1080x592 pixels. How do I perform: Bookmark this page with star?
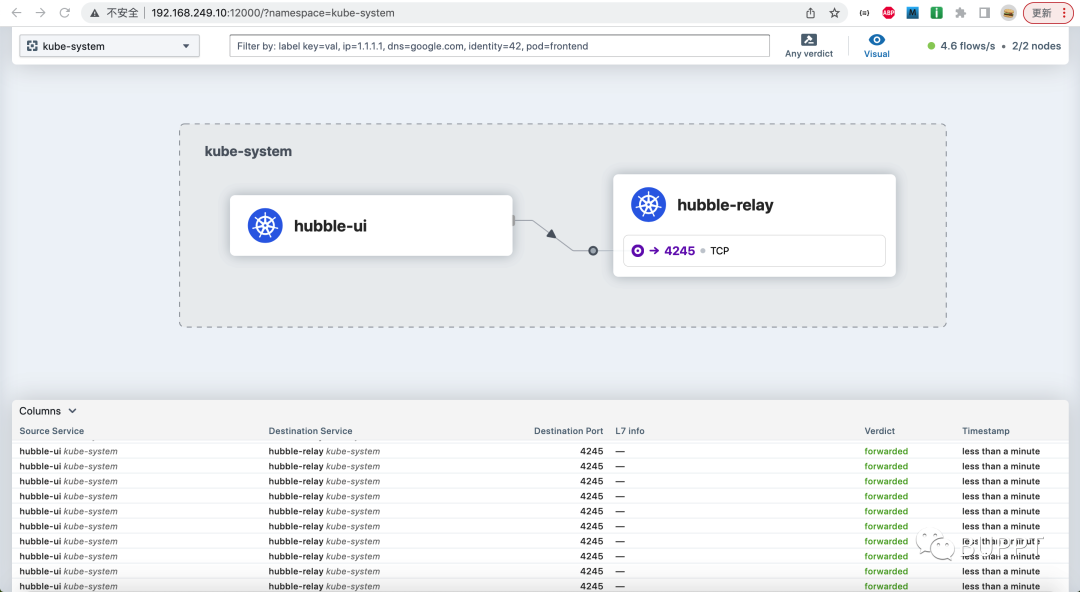[834, 12]
